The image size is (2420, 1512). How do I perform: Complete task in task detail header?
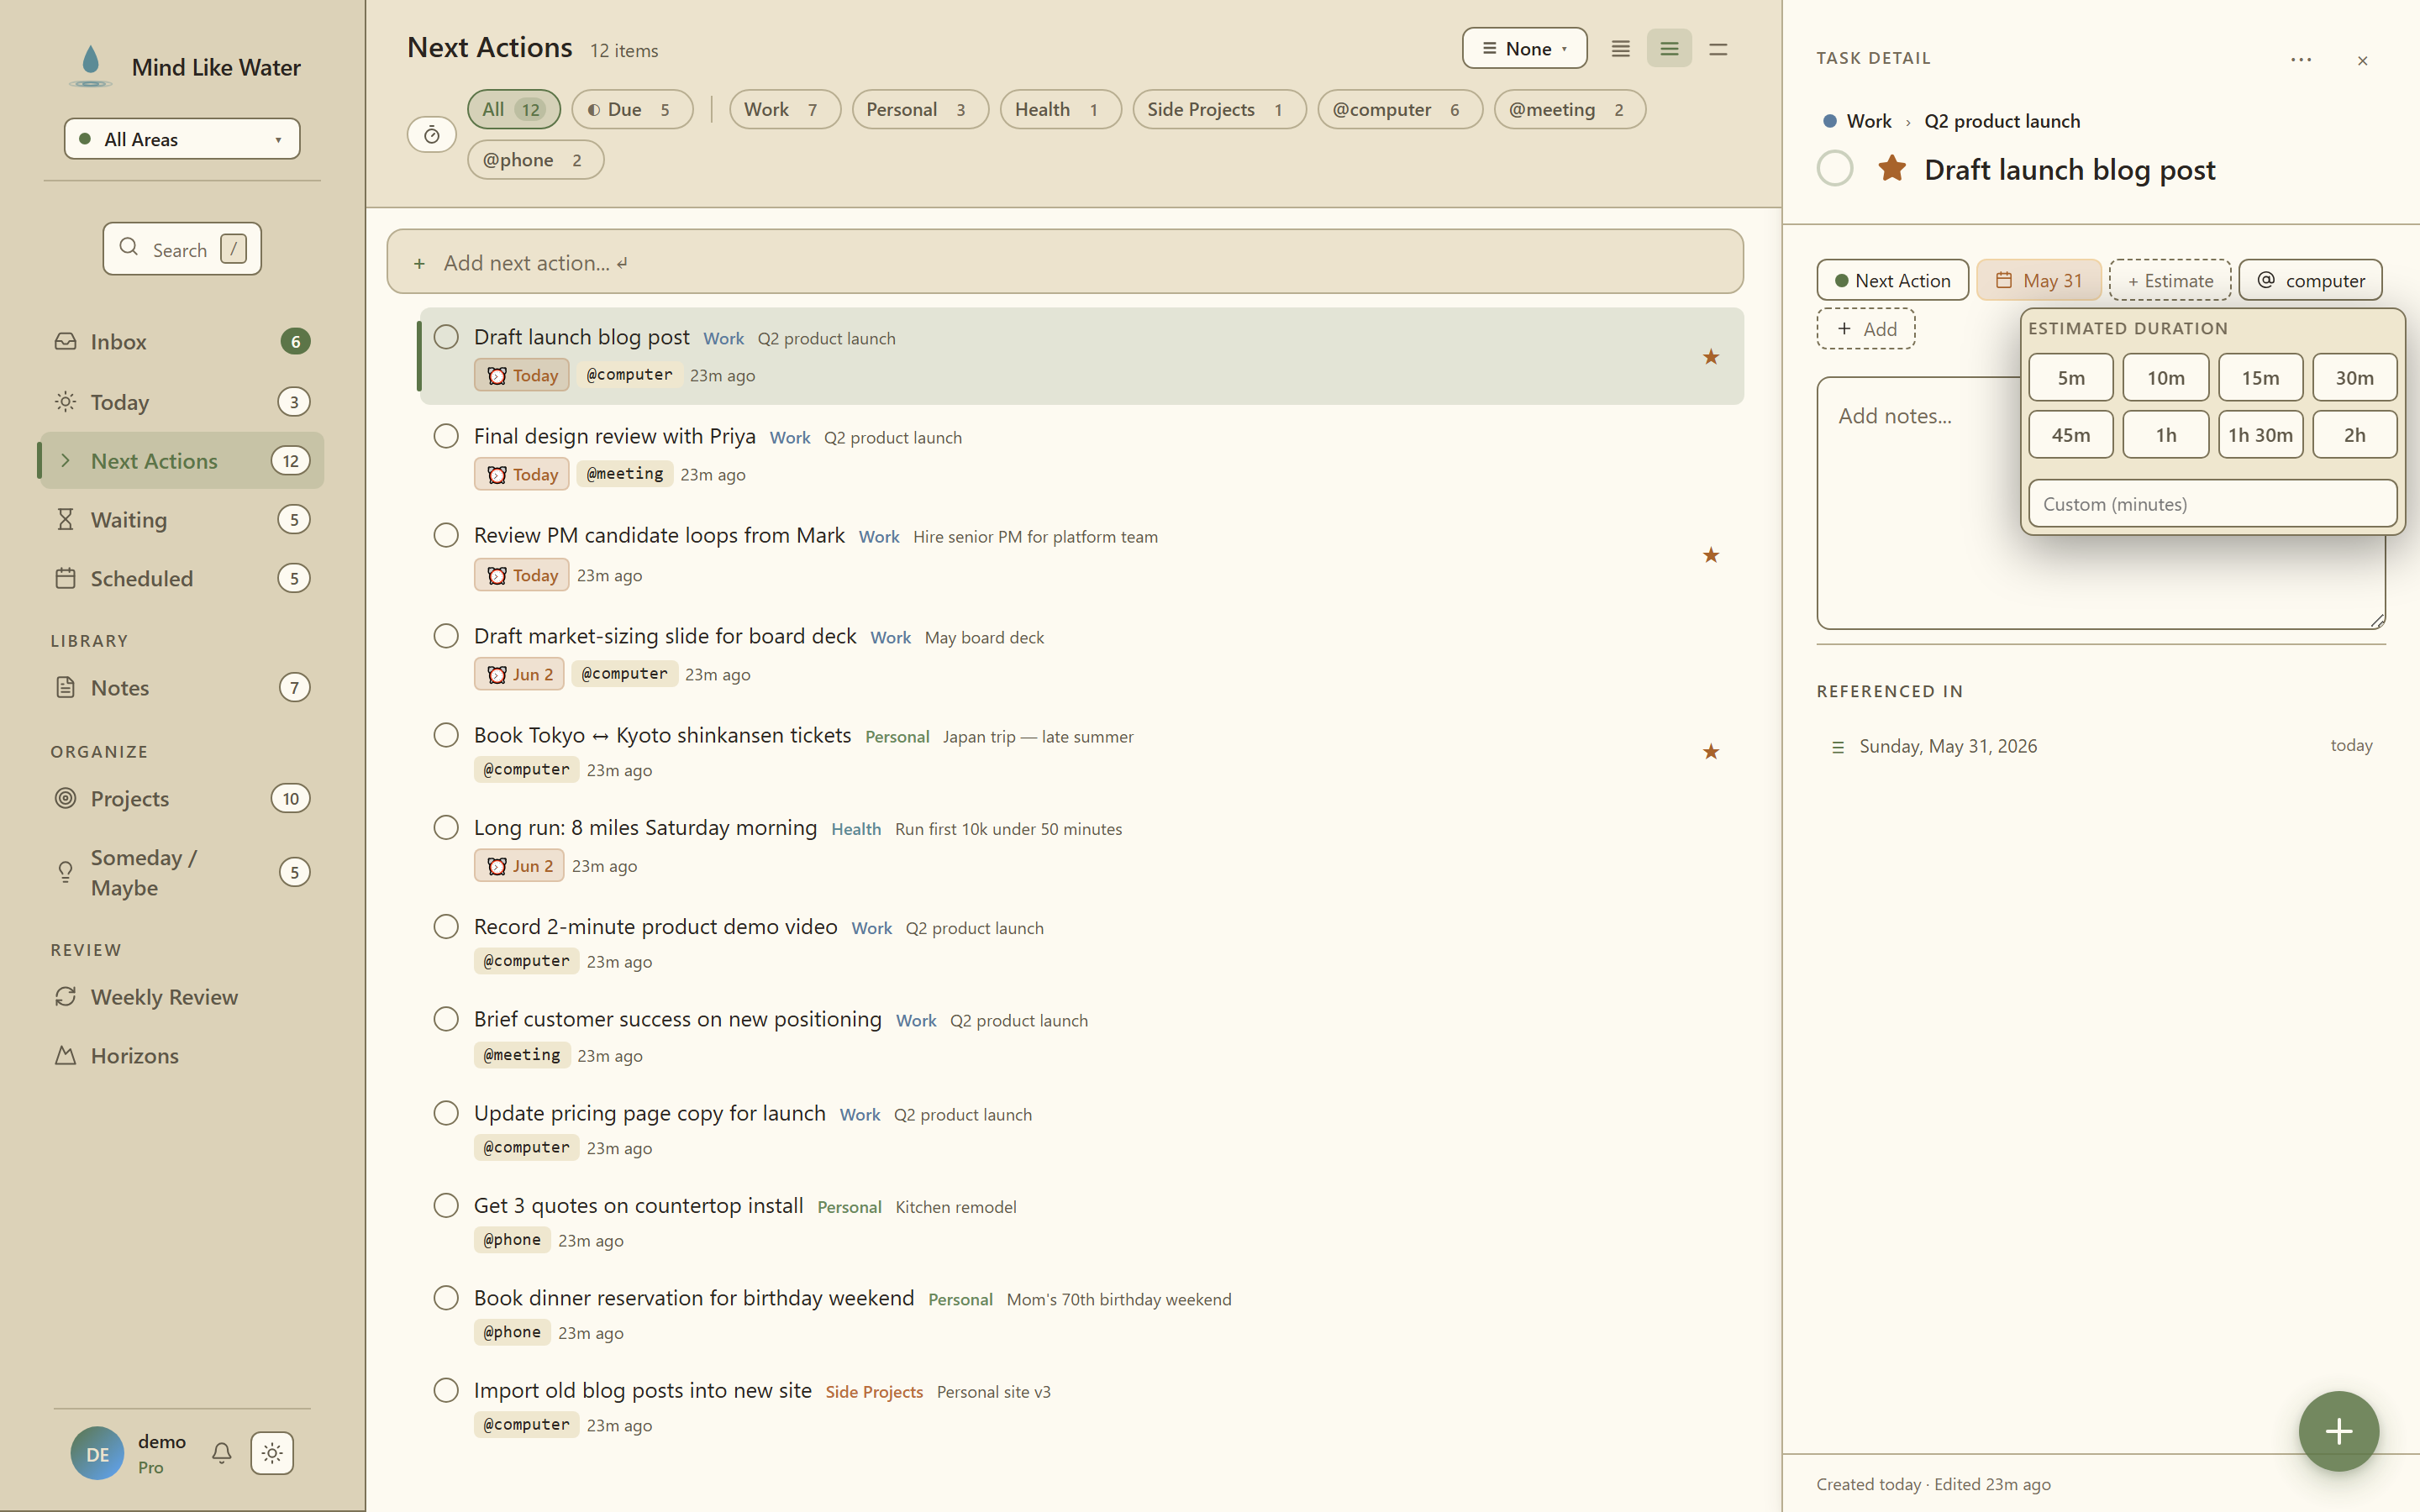(1834, 168)
